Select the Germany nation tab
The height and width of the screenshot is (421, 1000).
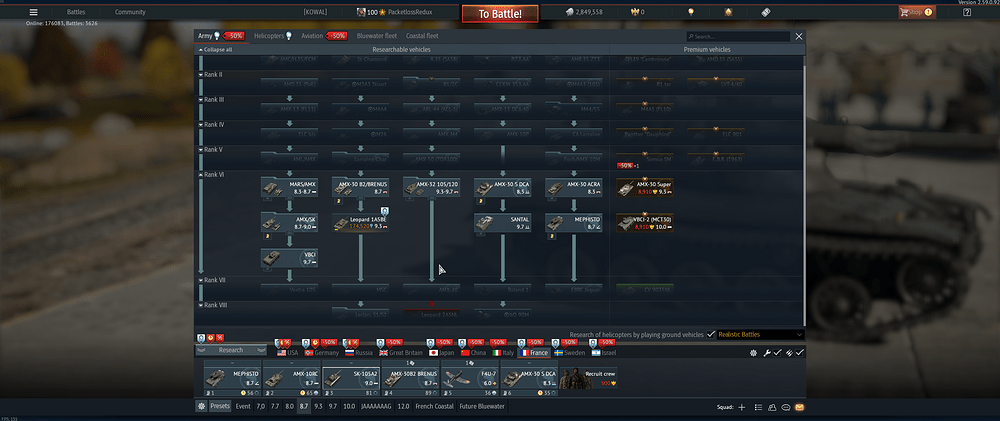[x=321, y=352]
